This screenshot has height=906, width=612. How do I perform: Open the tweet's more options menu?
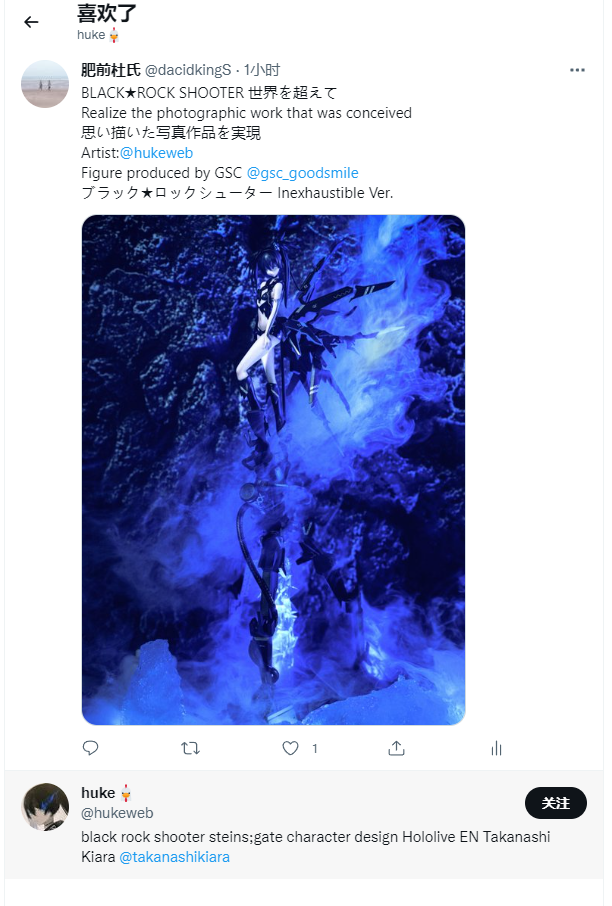577,70
